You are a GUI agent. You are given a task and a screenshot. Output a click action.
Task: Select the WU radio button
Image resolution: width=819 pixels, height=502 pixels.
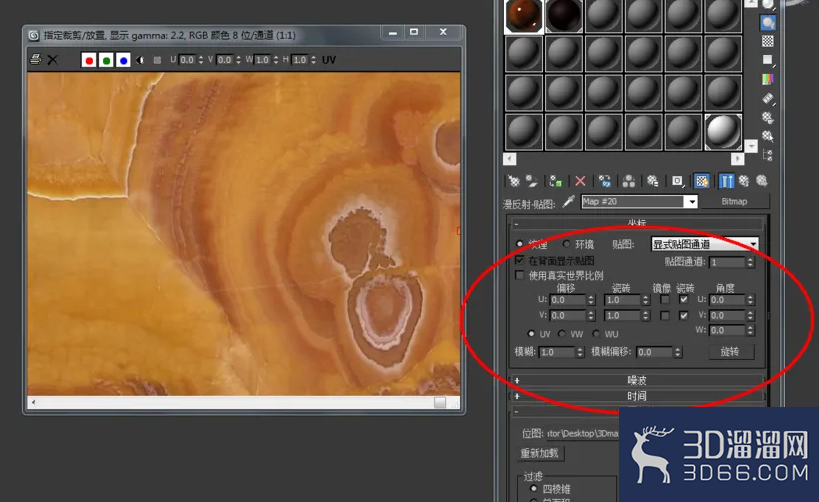coord(596,333)
